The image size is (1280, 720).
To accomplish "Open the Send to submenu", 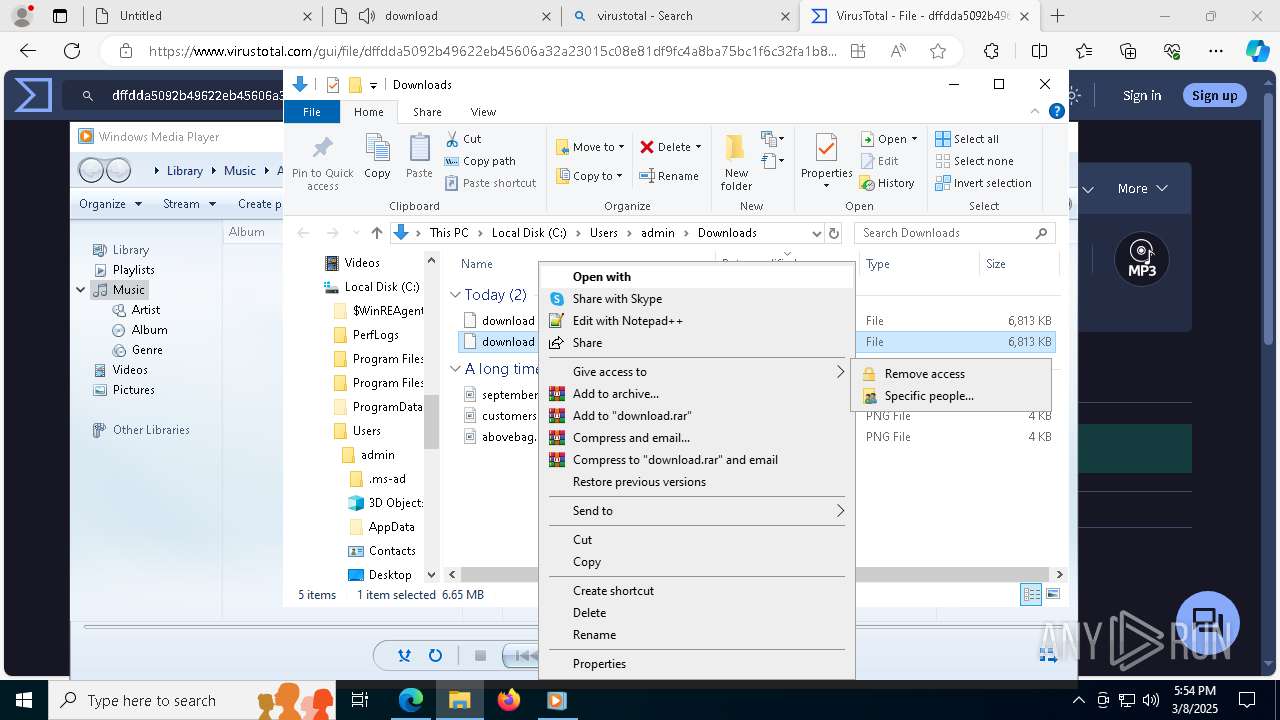I will [696, 511].
